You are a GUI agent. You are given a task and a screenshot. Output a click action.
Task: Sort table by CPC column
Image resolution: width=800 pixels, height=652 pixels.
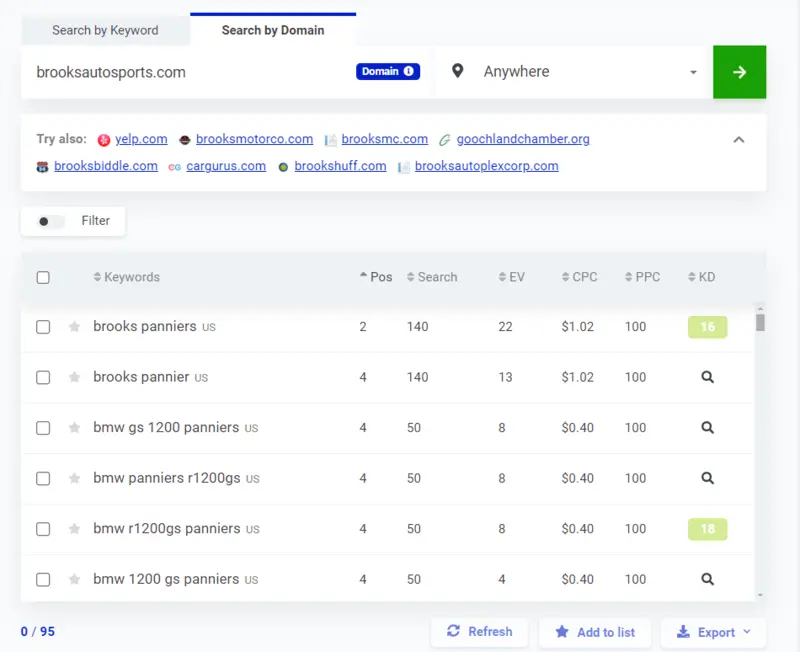pos(579,277)
